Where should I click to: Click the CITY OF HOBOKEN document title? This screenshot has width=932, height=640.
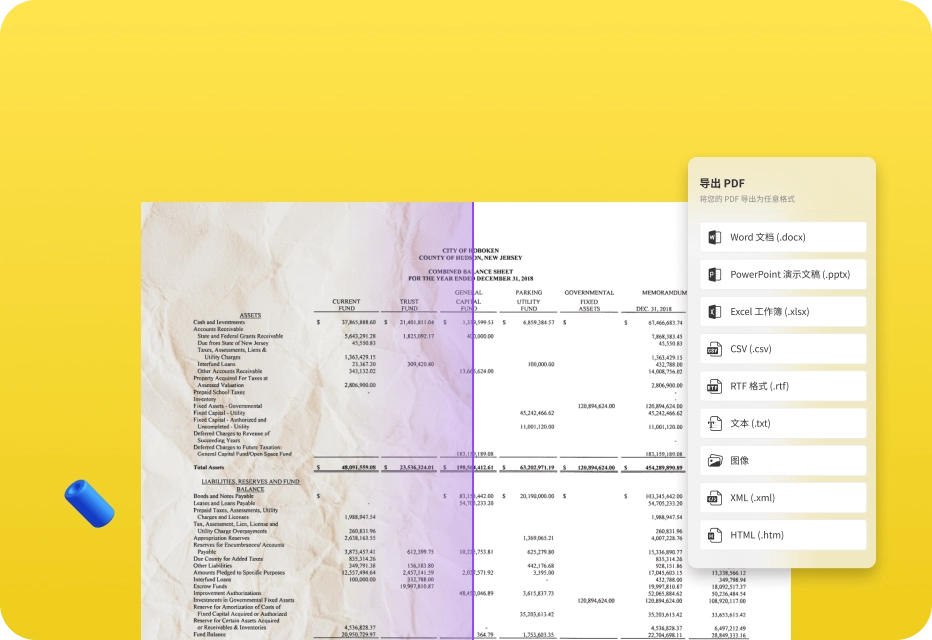(x=471, y=251)
